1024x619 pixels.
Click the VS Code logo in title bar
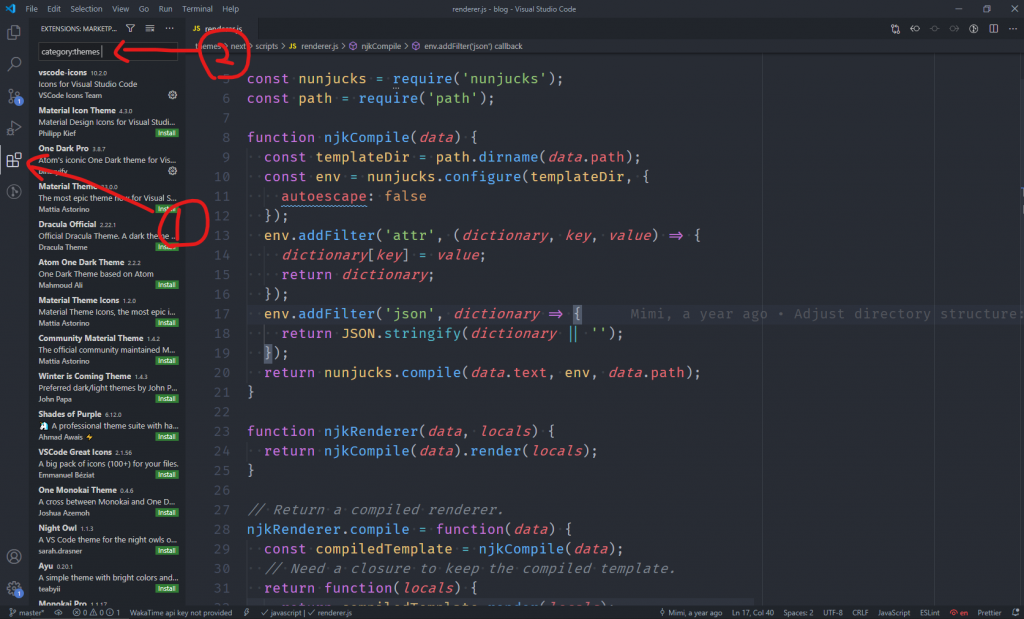click(10, 9)
